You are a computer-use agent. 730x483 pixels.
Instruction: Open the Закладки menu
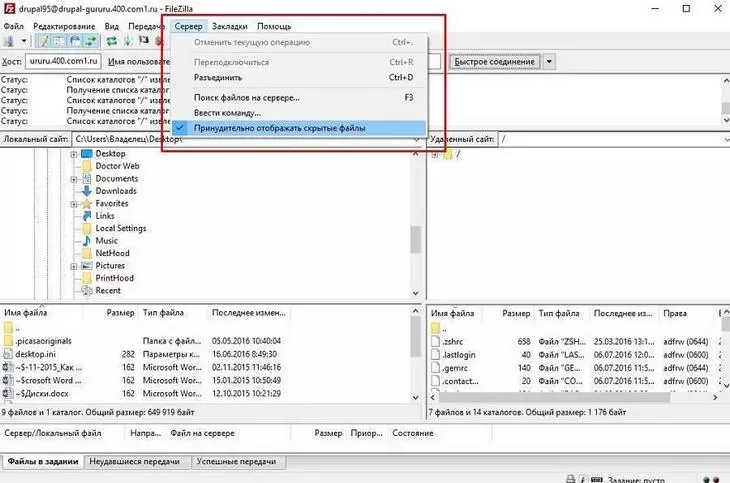coord(229,25)
